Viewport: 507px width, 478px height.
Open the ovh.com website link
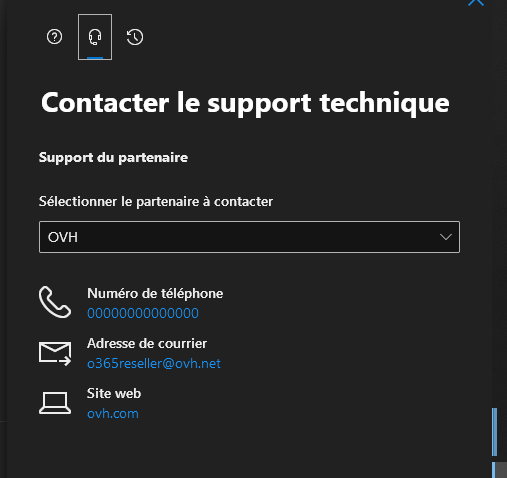113,414
